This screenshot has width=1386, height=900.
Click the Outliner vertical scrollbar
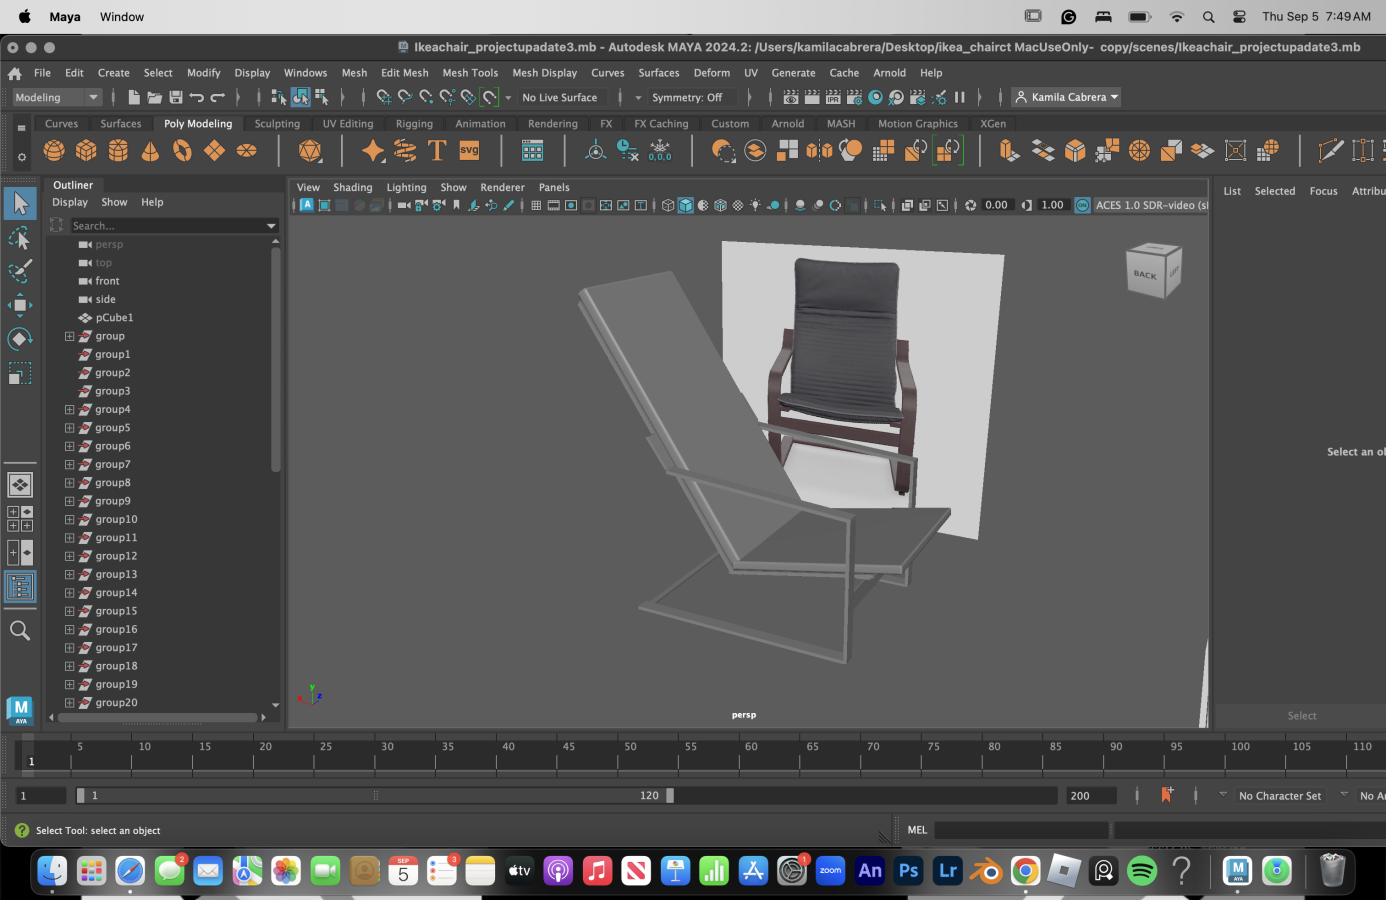(276, 358)
